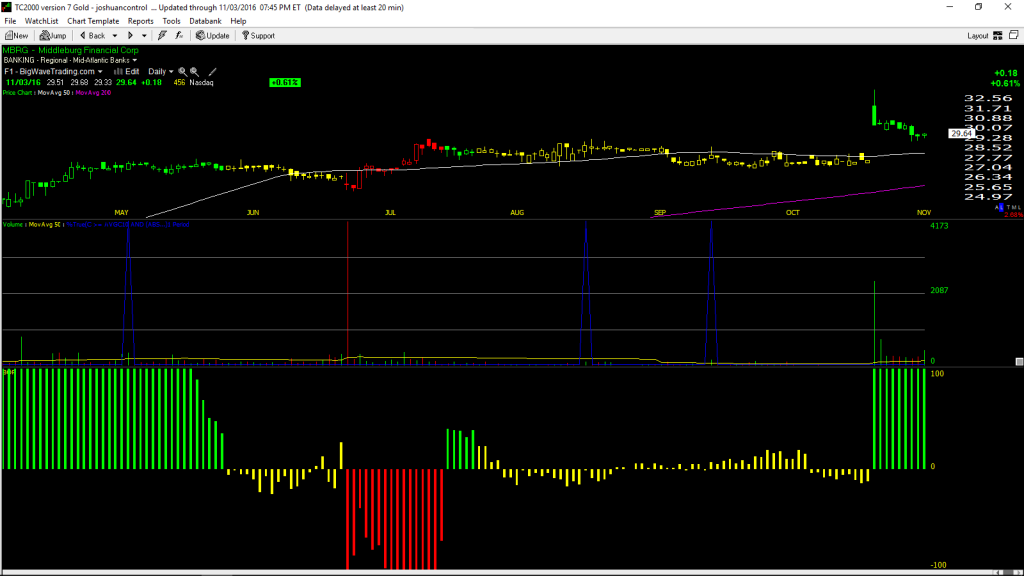Click the MovAvg 50 legend label

pos(54,93)
